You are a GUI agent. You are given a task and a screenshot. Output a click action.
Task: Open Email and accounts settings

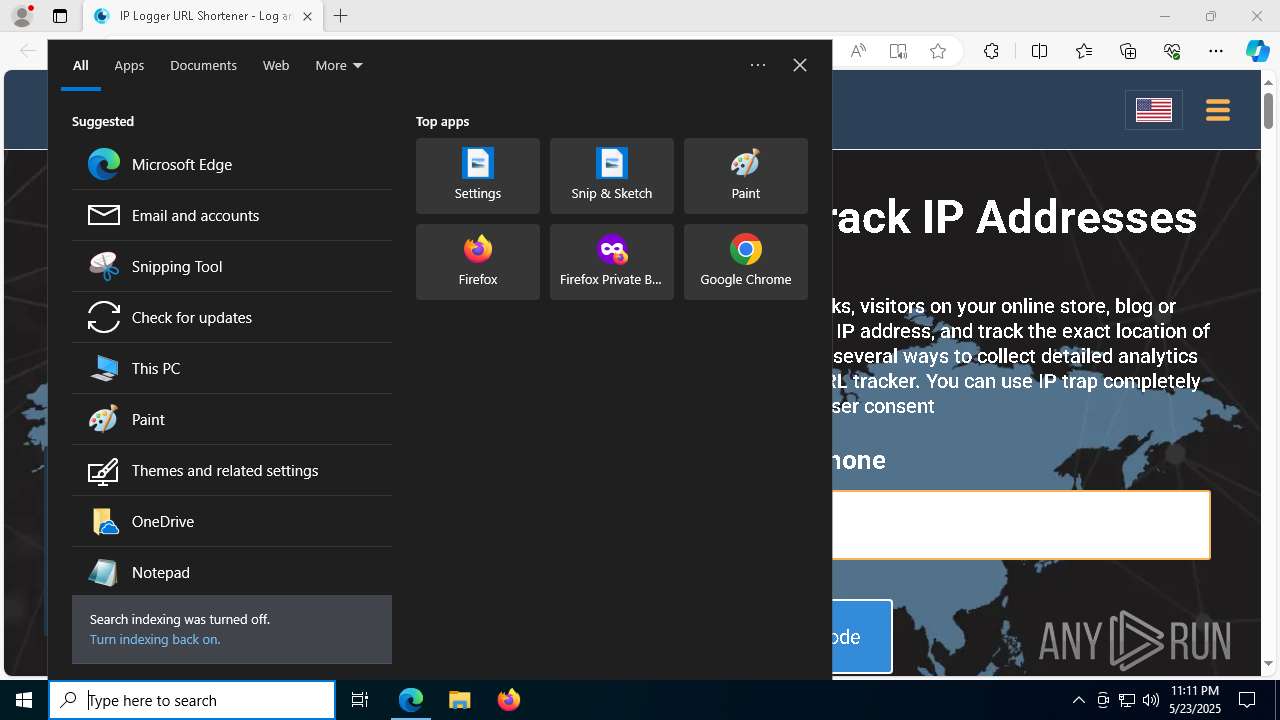pyautogui.click(x=232, y=215)
